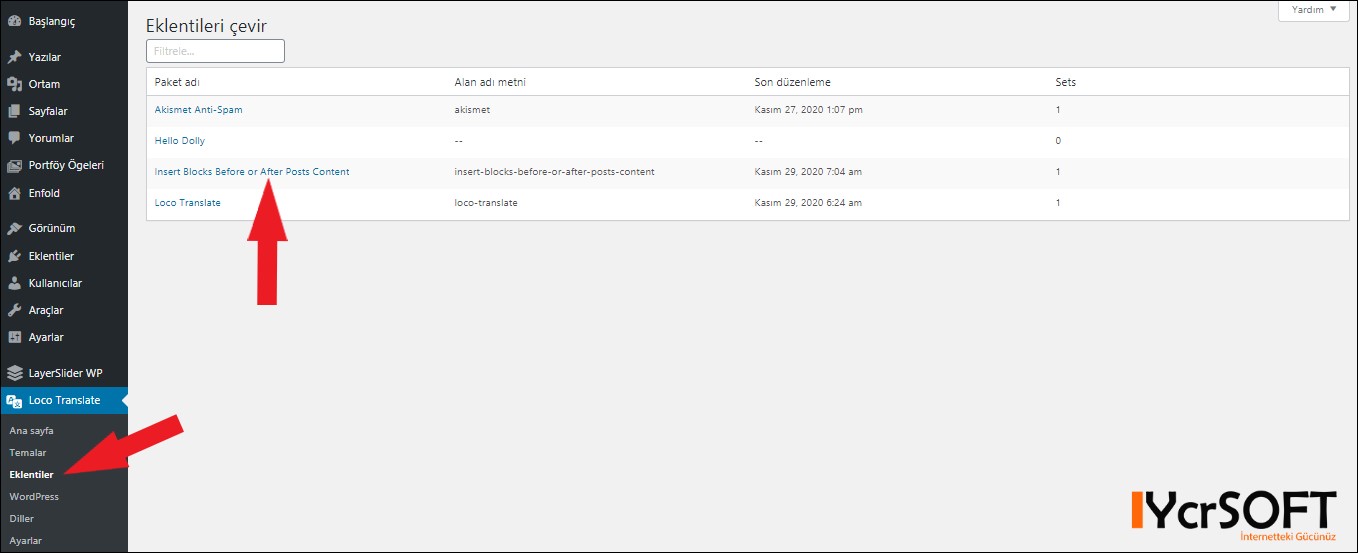This screenshot has width=1358, height=553.
Task: Focus the Filtrele filter input field
Action: coord(215,50)
